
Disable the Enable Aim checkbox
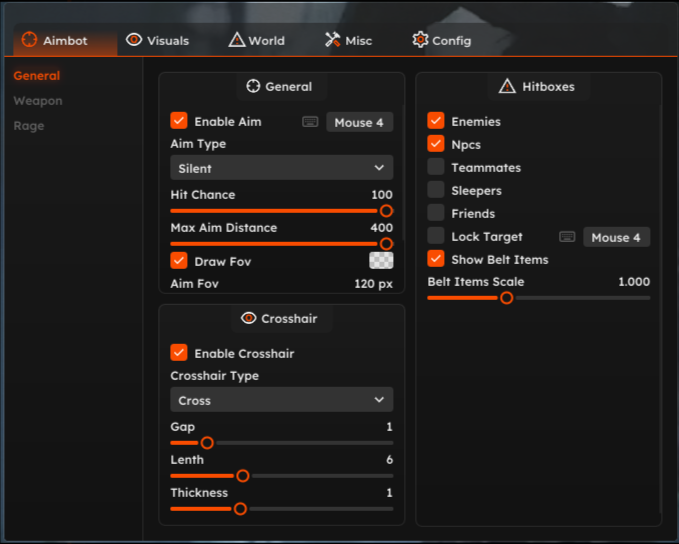coord(179,121)
